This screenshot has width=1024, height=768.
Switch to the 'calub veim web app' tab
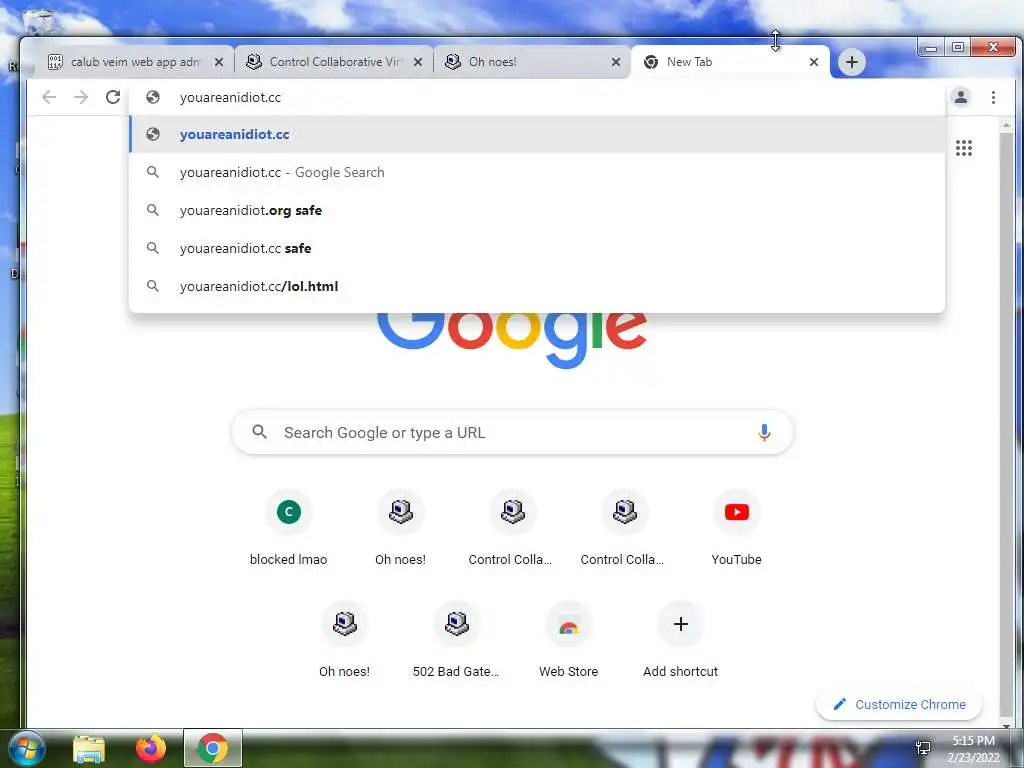click(x=135, y=62)
